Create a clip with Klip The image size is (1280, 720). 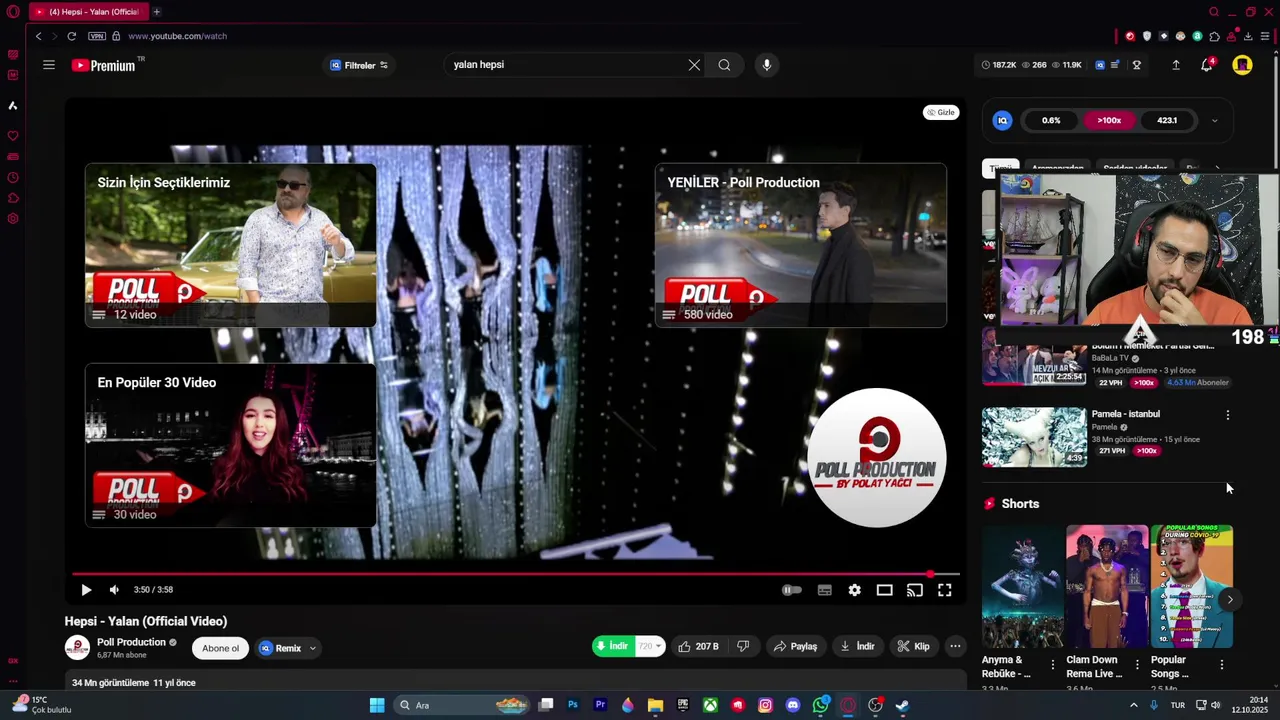(x=913, y=646)
